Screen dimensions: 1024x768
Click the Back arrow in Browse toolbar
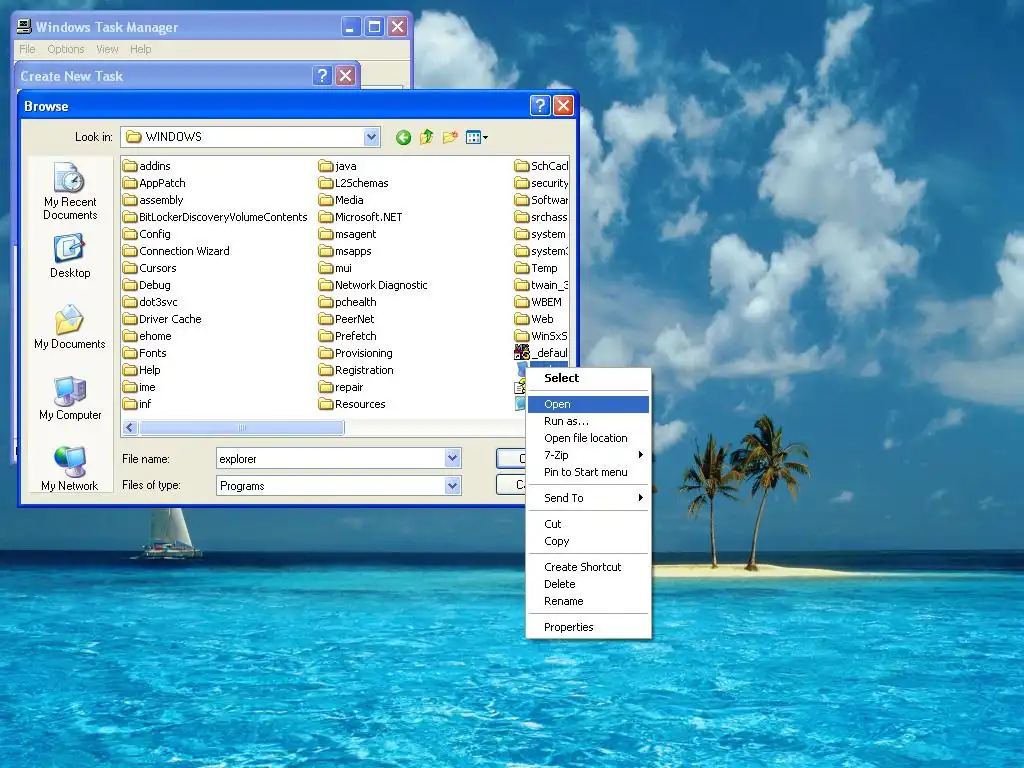[403, 137]
